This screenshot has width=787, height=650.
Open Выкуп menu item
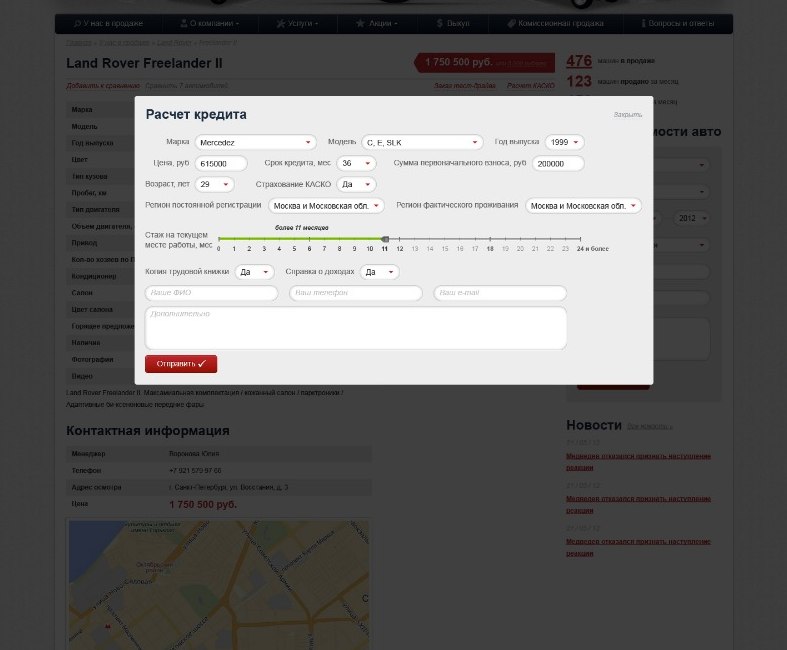[452, 24]
